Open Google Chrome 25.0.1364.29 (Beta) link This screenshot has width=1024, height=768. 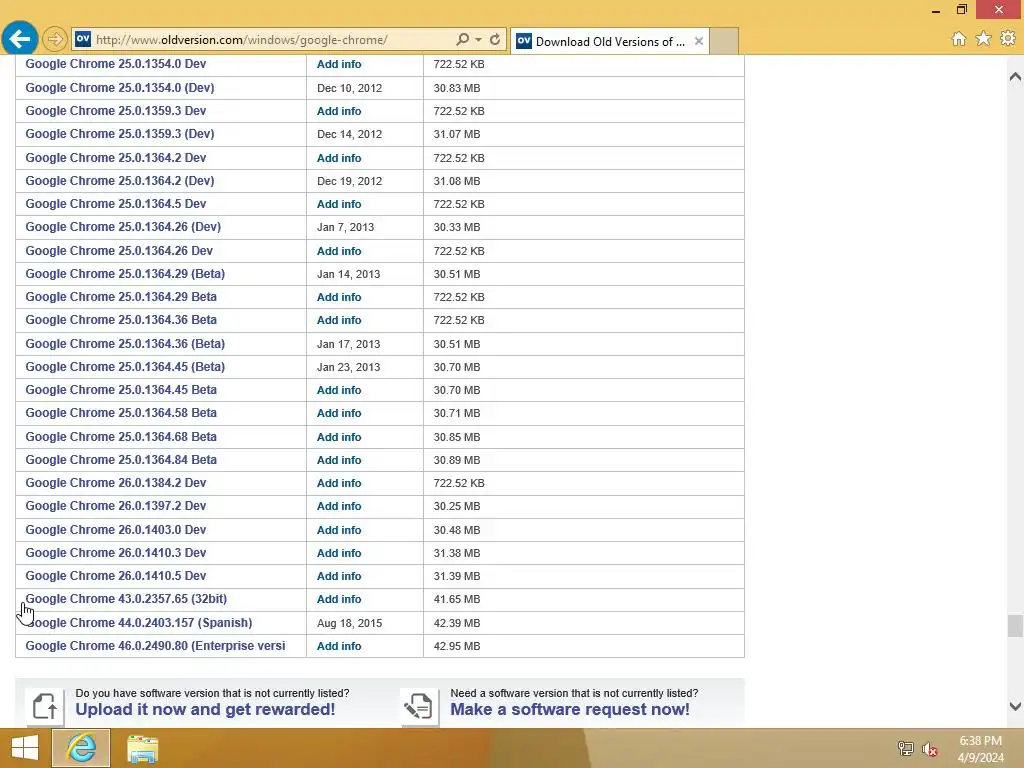[125, 274]
